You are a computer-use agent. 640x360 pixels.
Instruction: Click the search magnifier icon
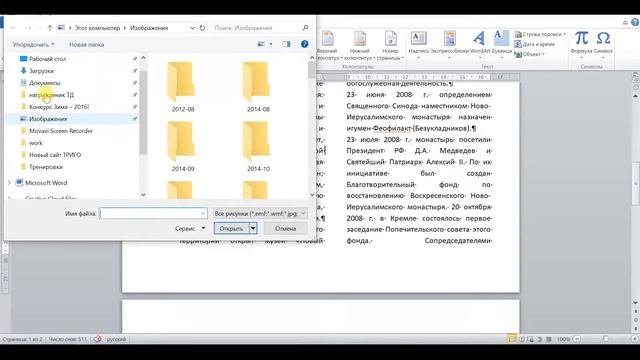point(305,28)
